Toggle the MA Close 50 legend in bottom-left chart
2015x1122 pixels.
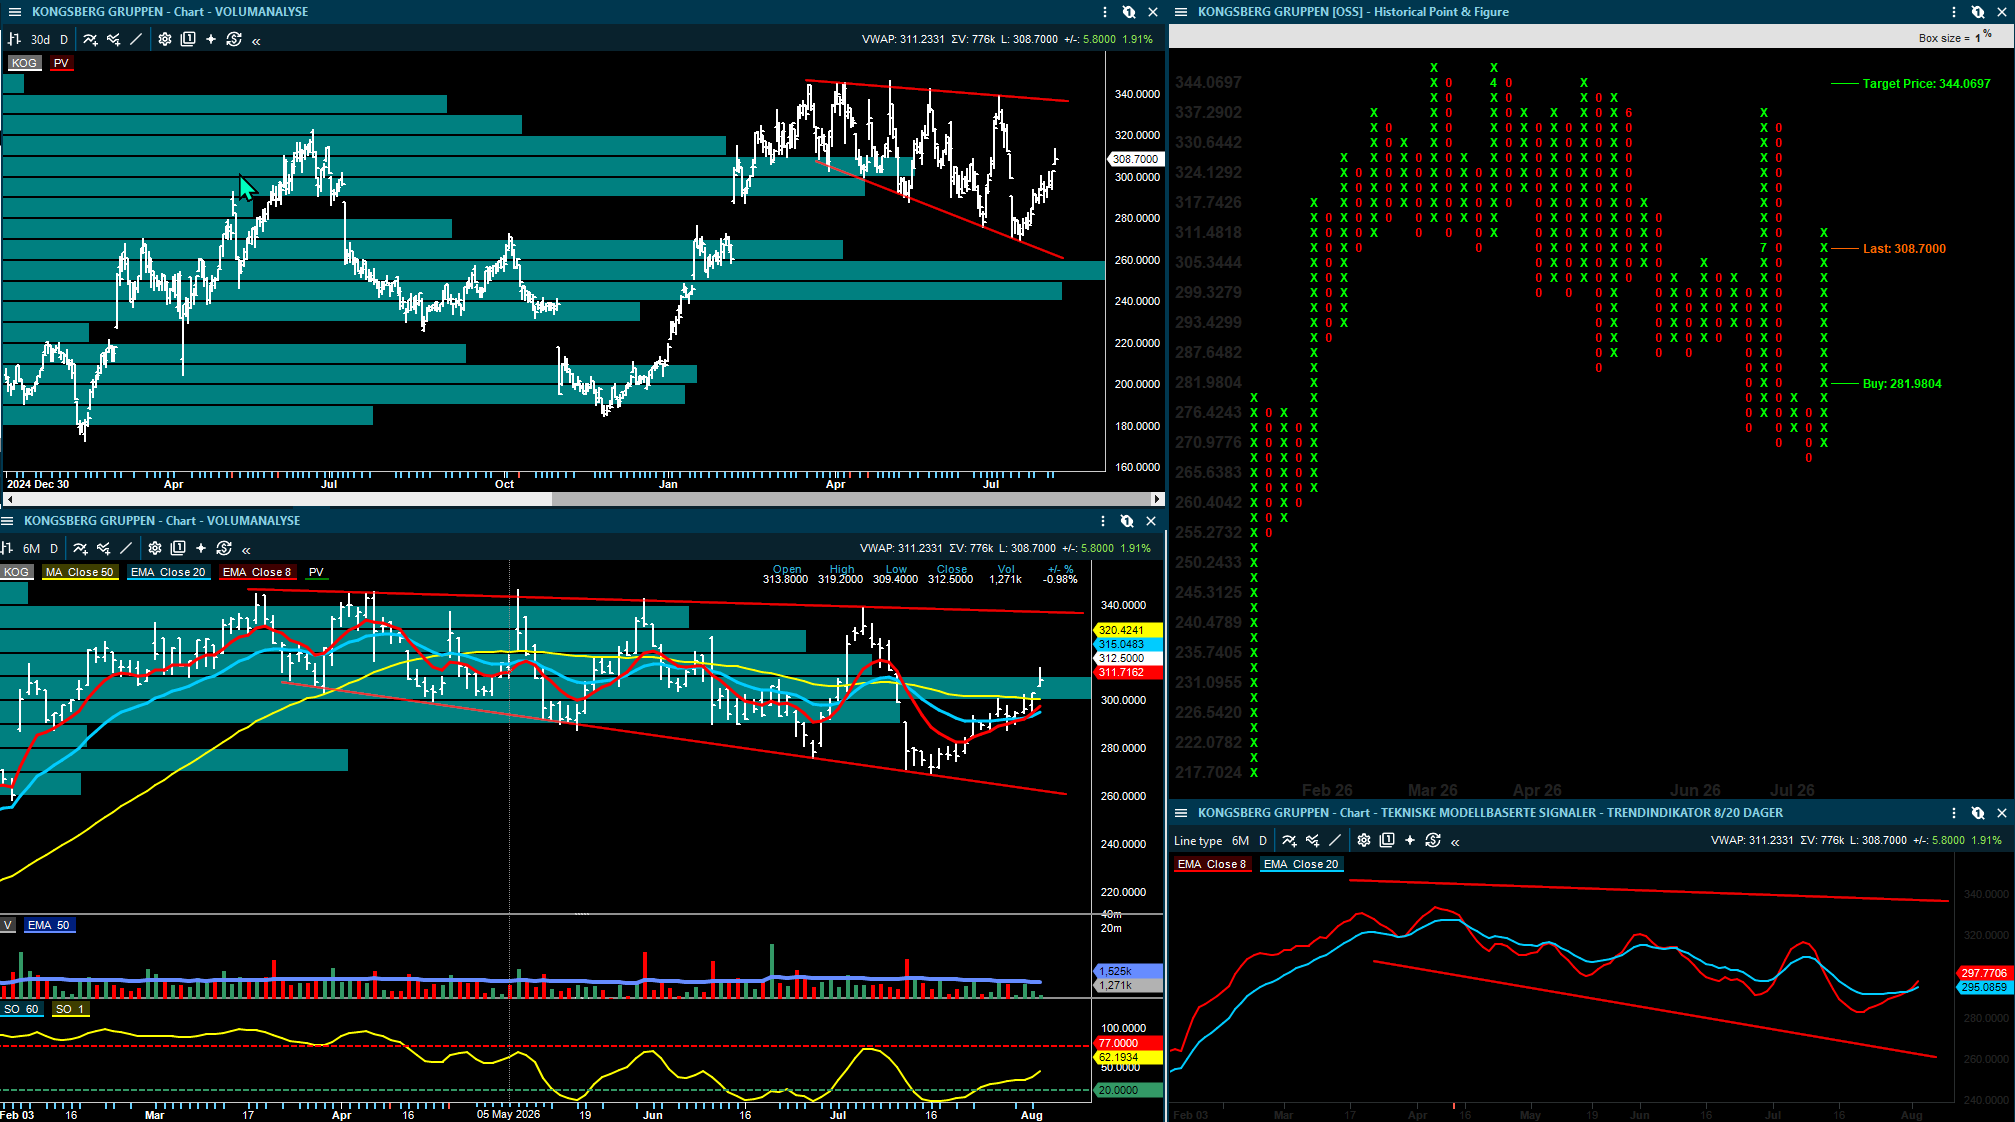coord(80,572)
